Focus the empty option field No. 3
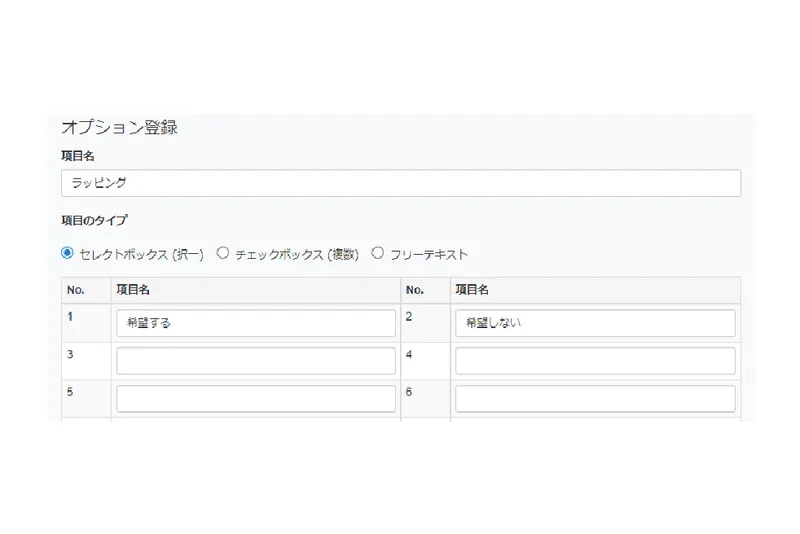The width and height of the screenshot is (800, 534). tap(256, 361)
